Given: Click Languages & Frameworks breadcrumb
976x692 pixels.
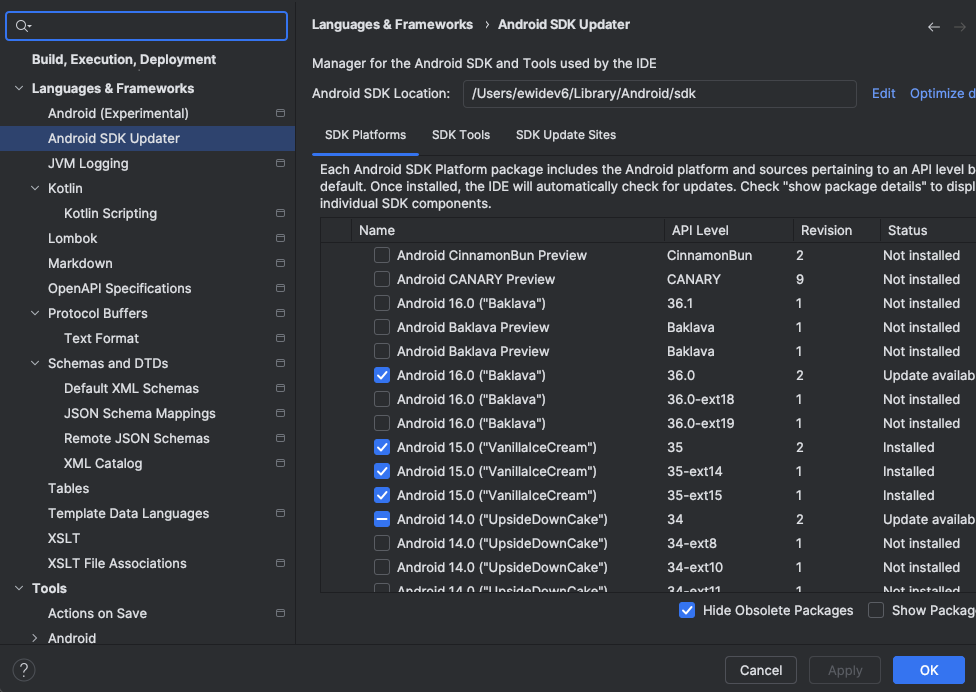Looking at the screenshot, I should (x=392, y=24).
